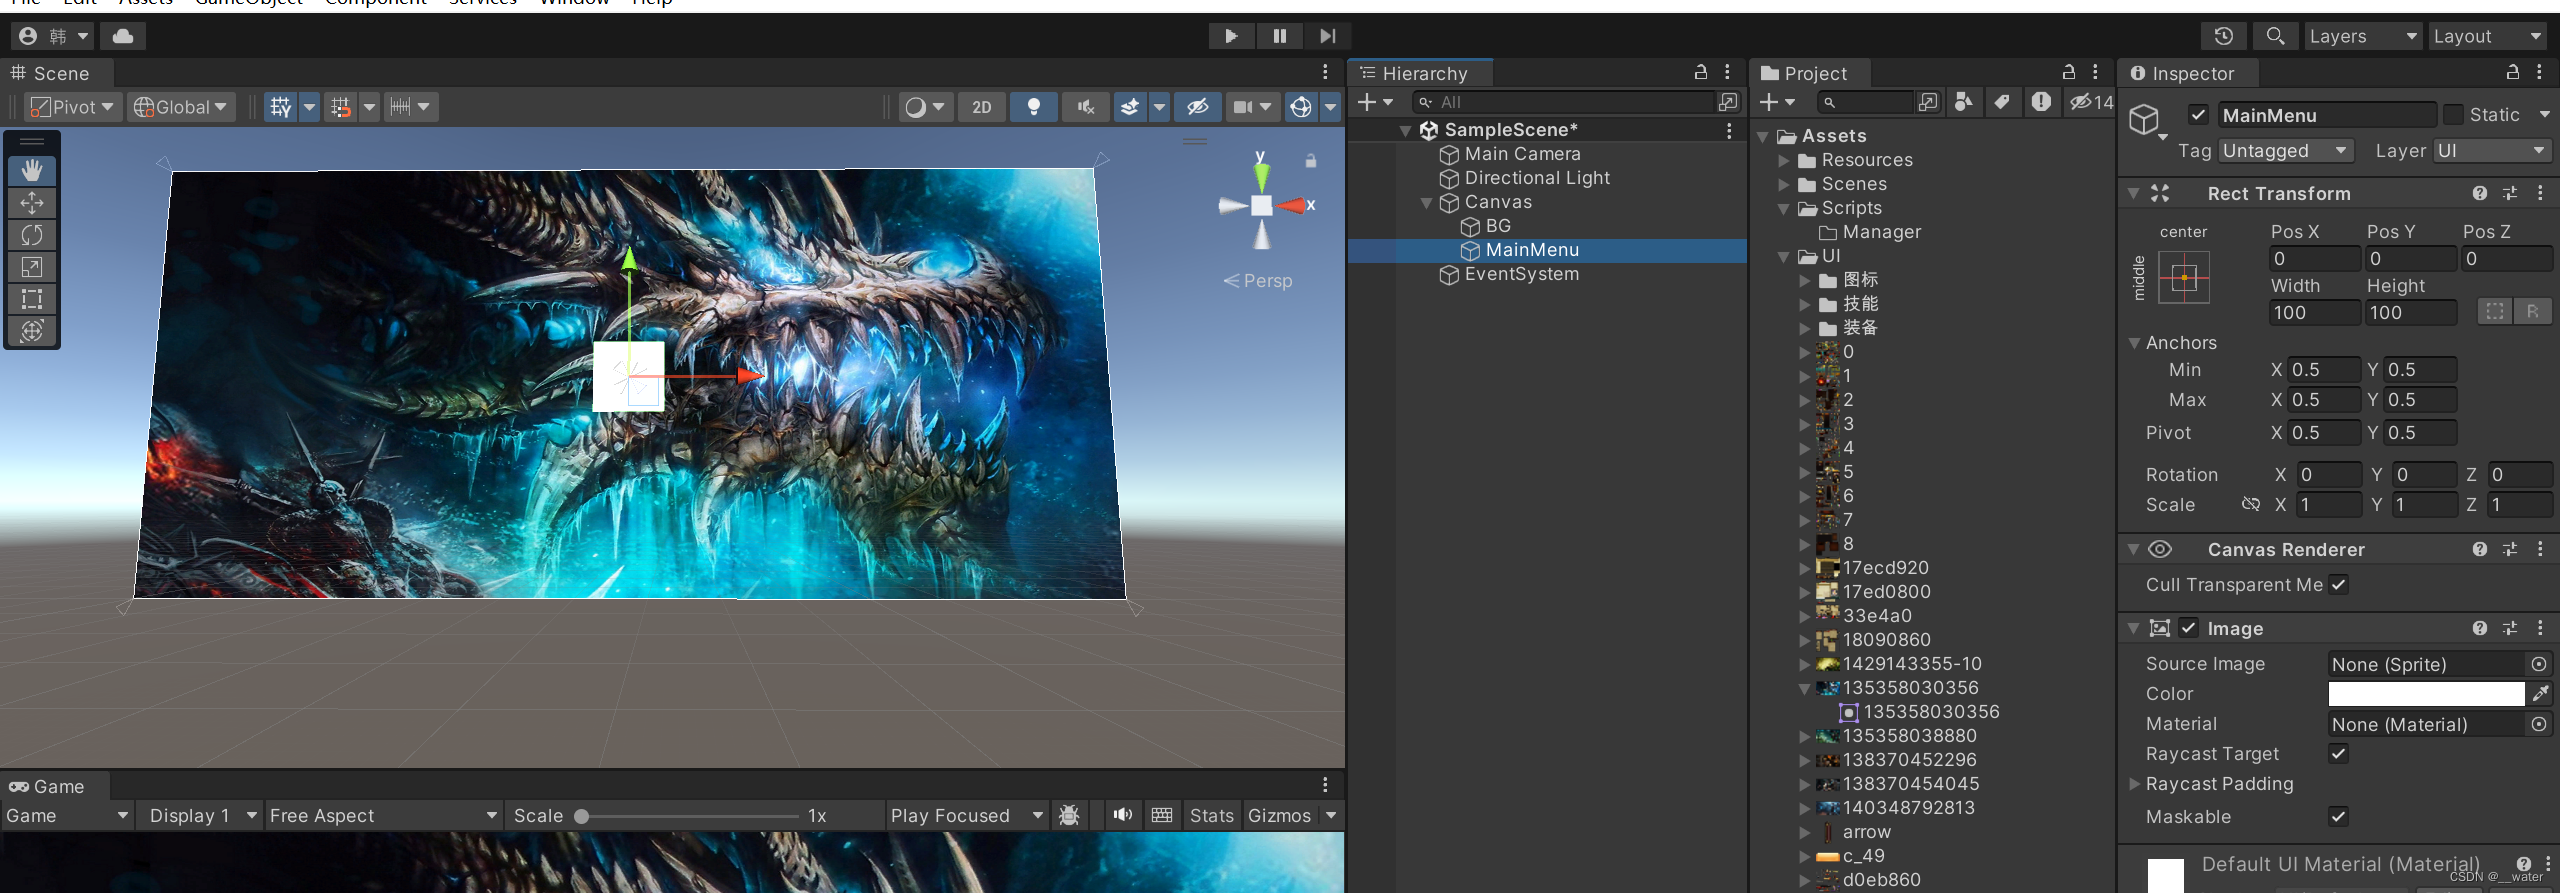Open Material object picker circle
The width and height of the screenshot is (2560, 893).
2539,724
